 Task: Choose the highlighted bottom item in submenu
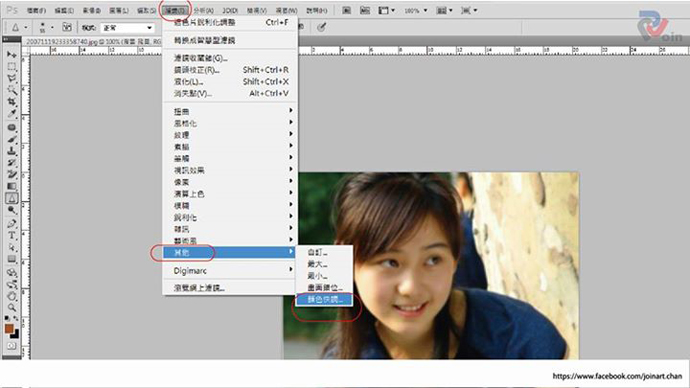click(x=324, y=300)
